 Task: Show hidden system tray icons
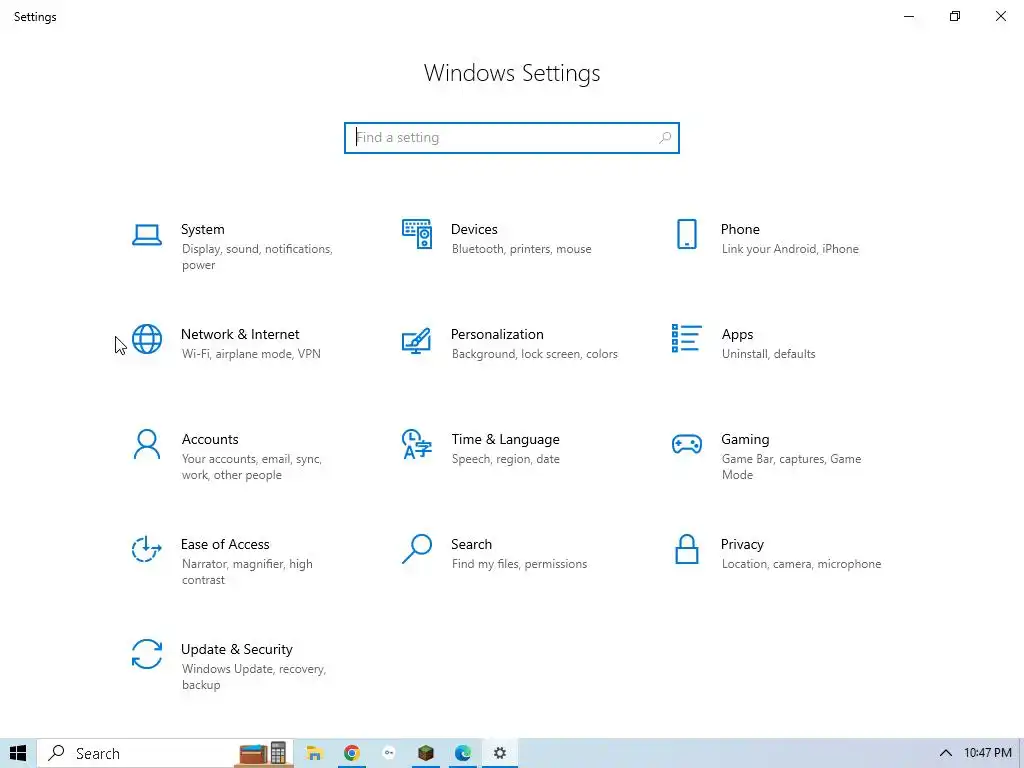click(945, 753)
